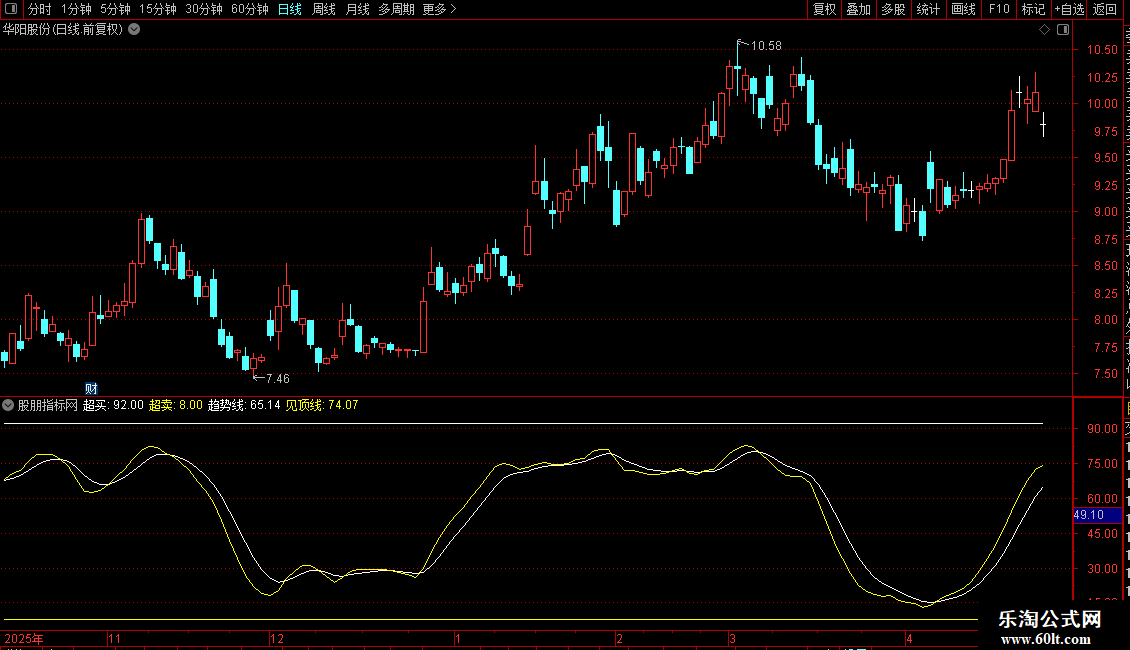Toggle the side panel icon near chart corner
Screen dimensions: 1130x650
click(x=1063, y=30)
